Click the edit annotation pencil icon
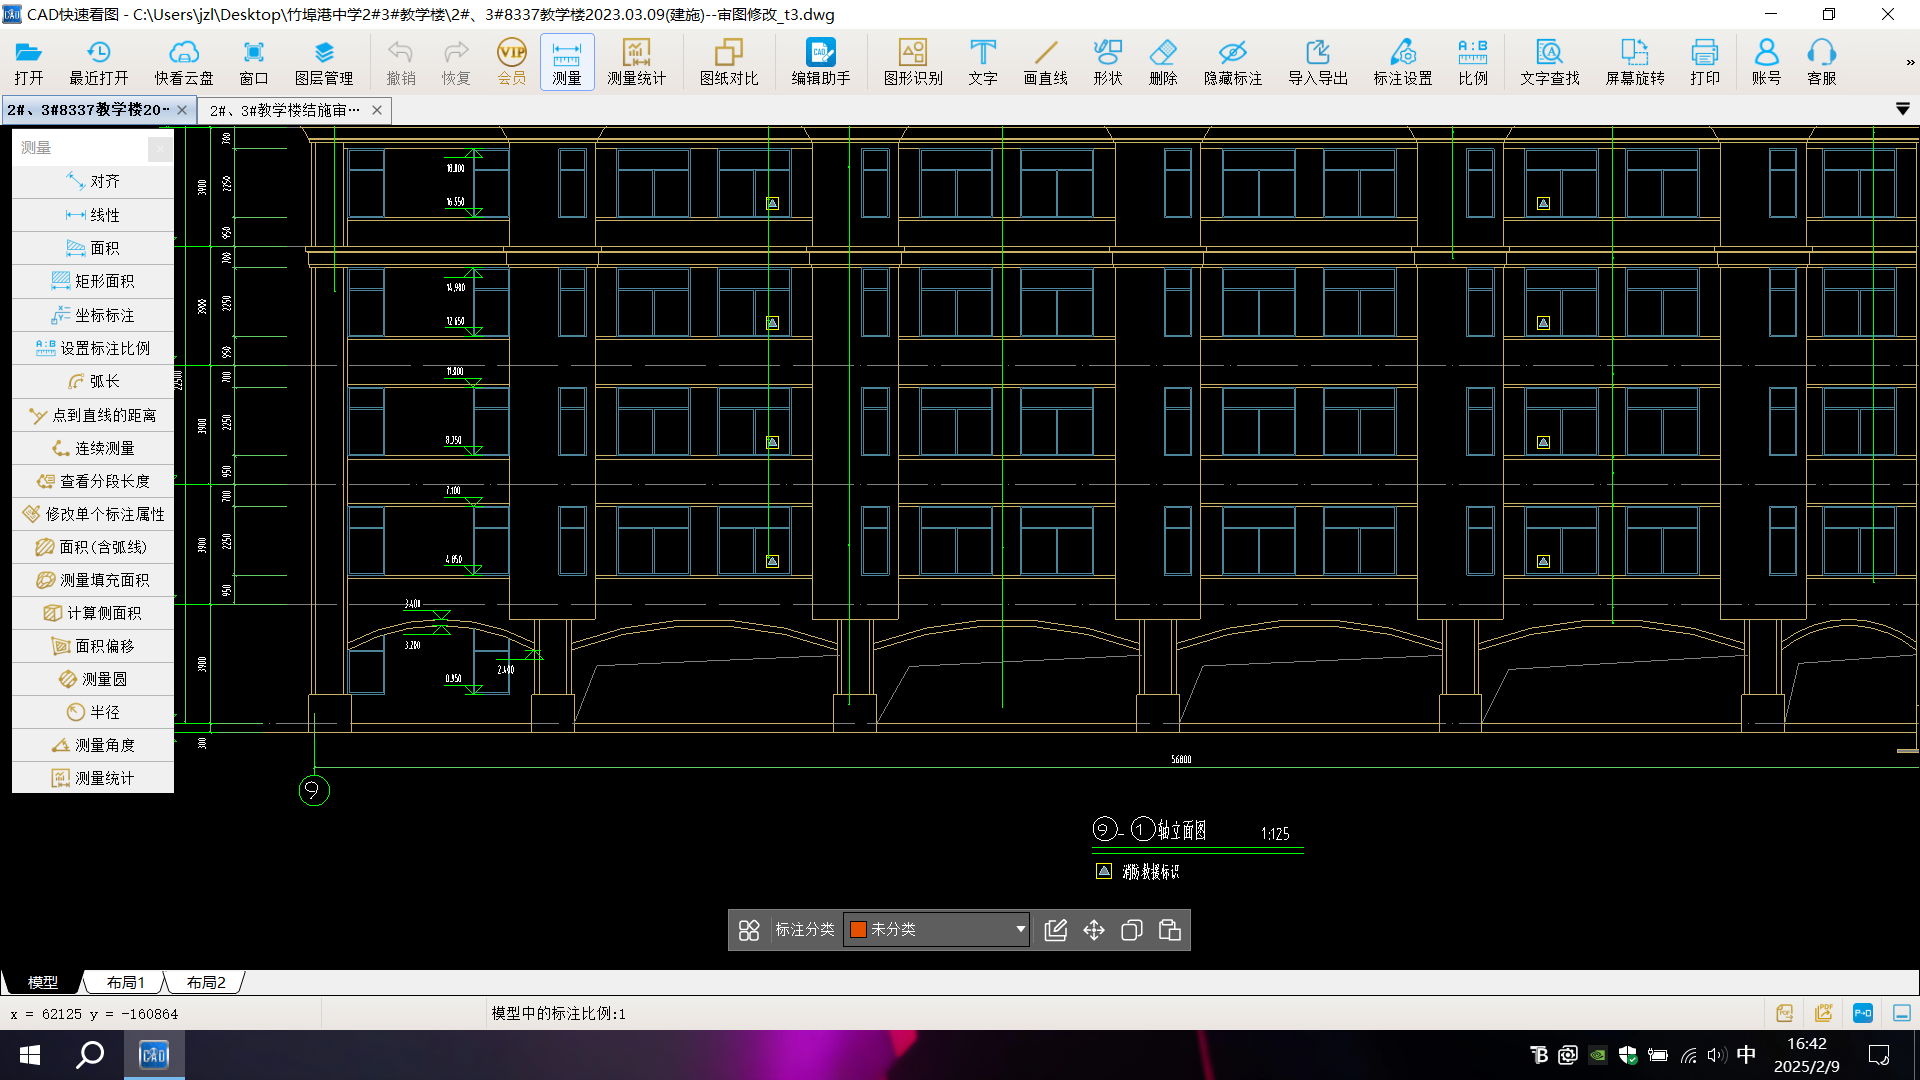The width and height of the screenshot is (1920, 1080). [x=1056, y=930]
